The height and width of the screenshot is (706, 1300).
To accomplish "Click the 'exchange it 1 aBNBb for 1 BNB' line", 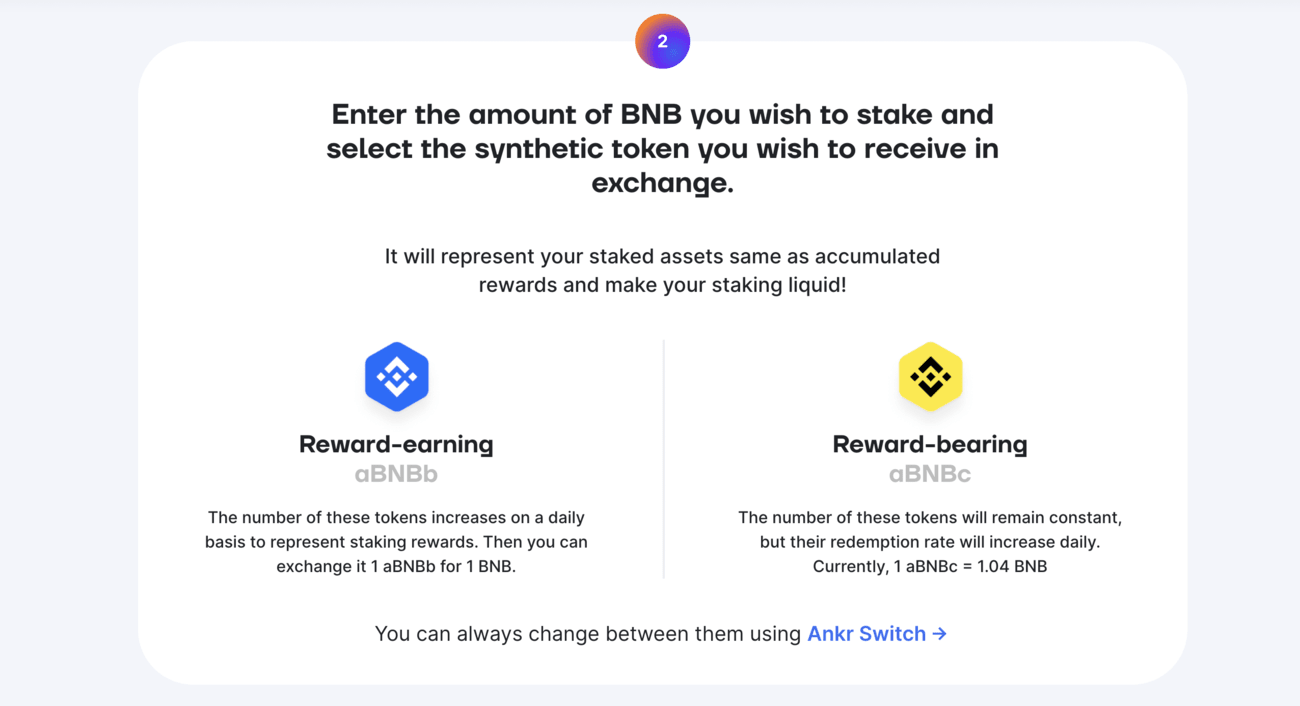I will coord(396,567).
